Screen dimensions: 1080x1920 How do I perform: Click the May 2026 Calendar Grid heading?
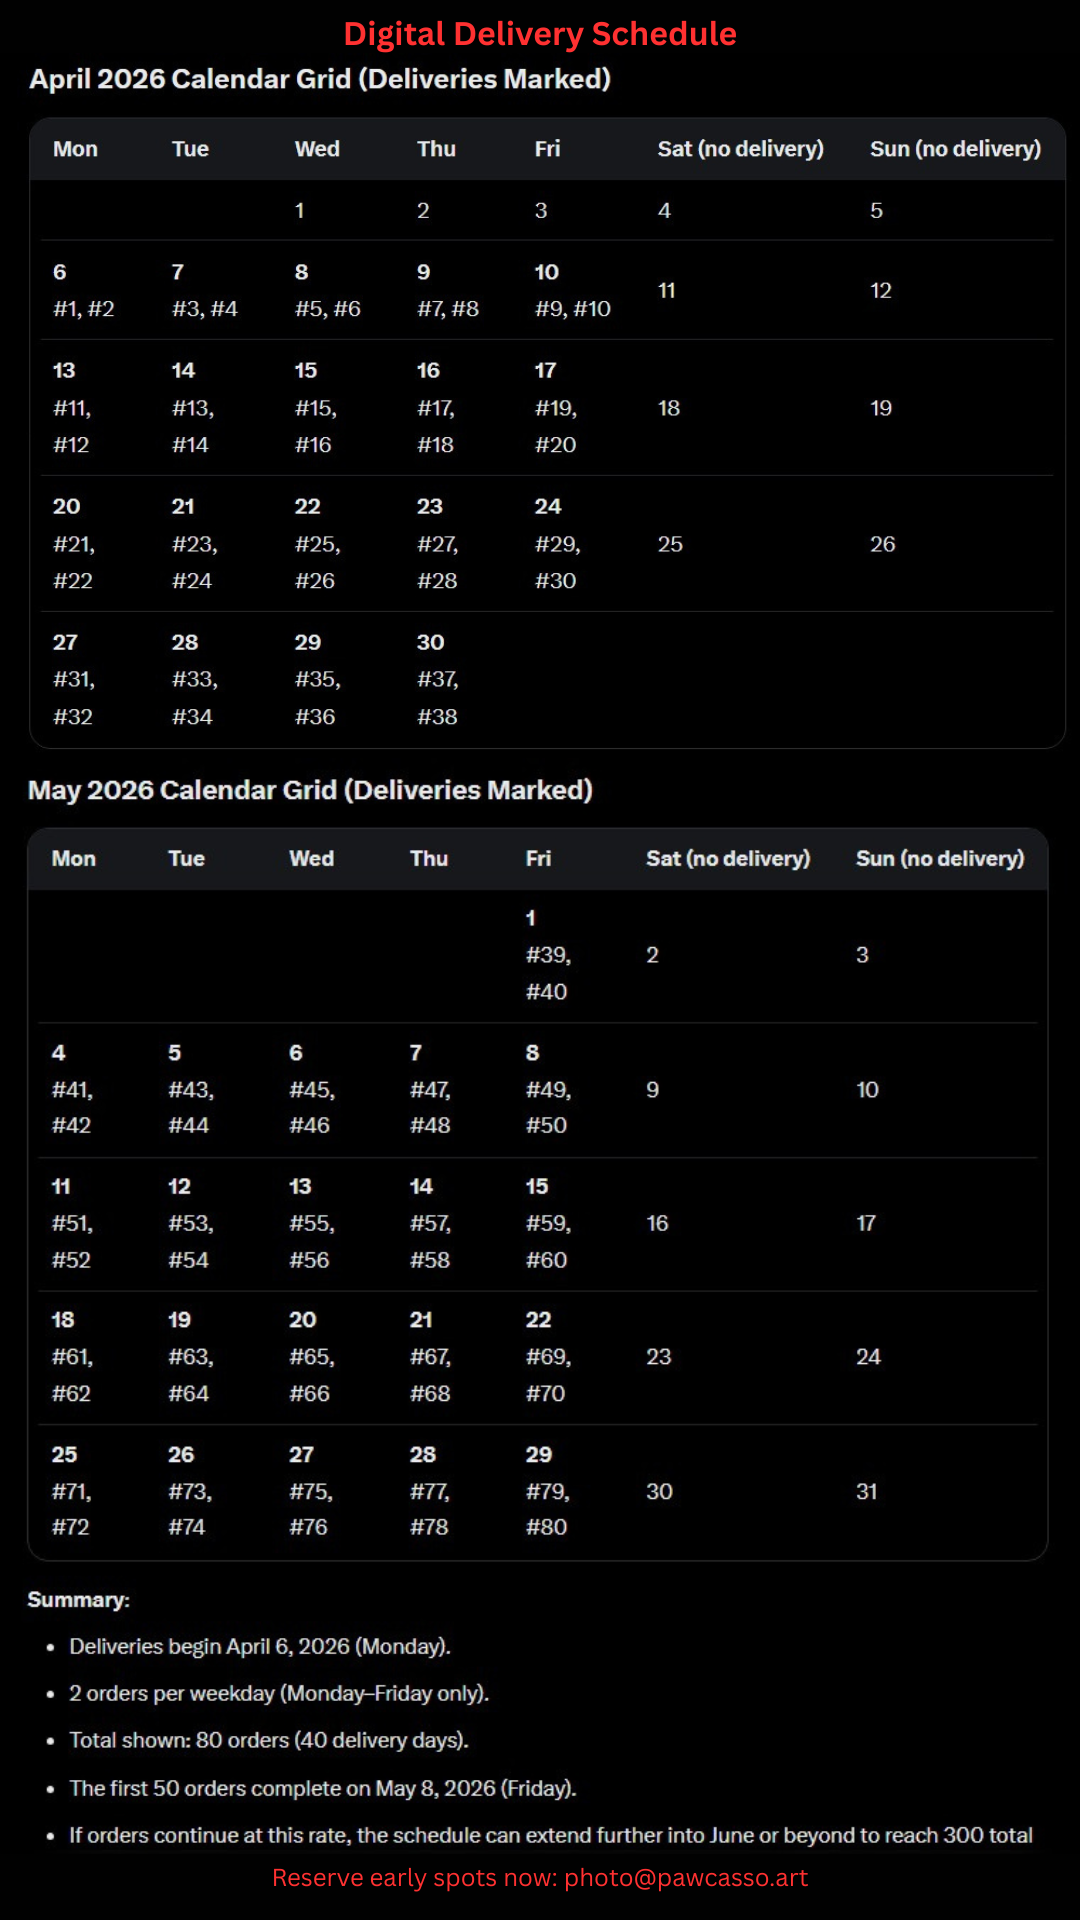pyautogui.click(x=310, y=790)
